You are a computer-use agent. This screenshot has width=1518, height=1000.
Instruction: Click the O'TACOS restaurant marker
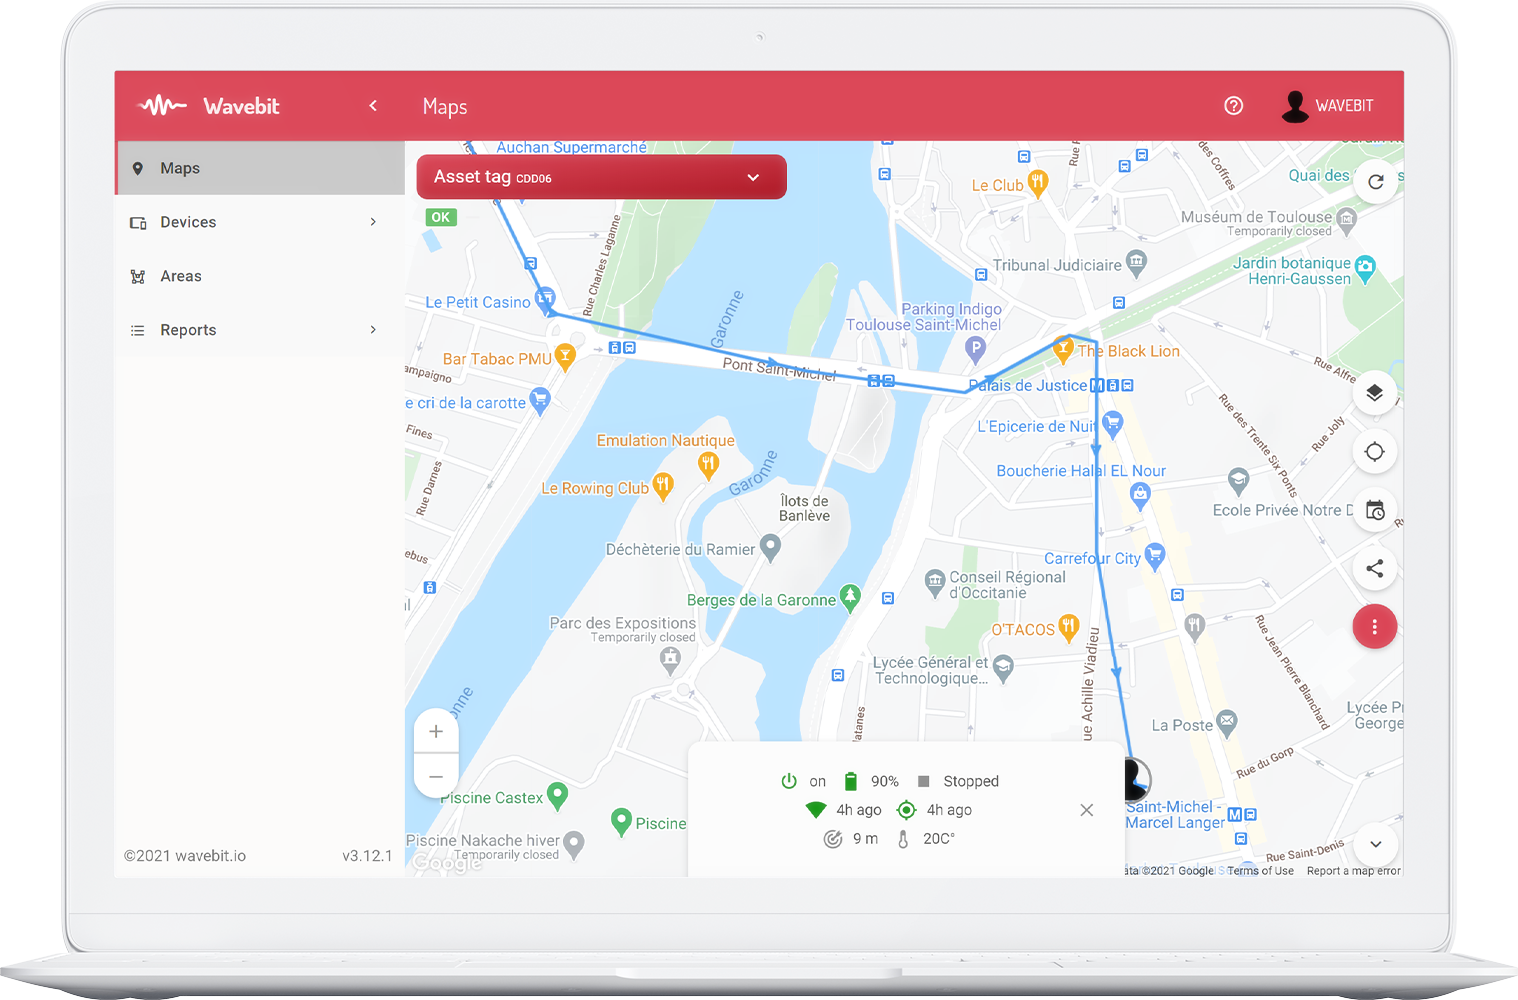click(x=1069, y=627)
